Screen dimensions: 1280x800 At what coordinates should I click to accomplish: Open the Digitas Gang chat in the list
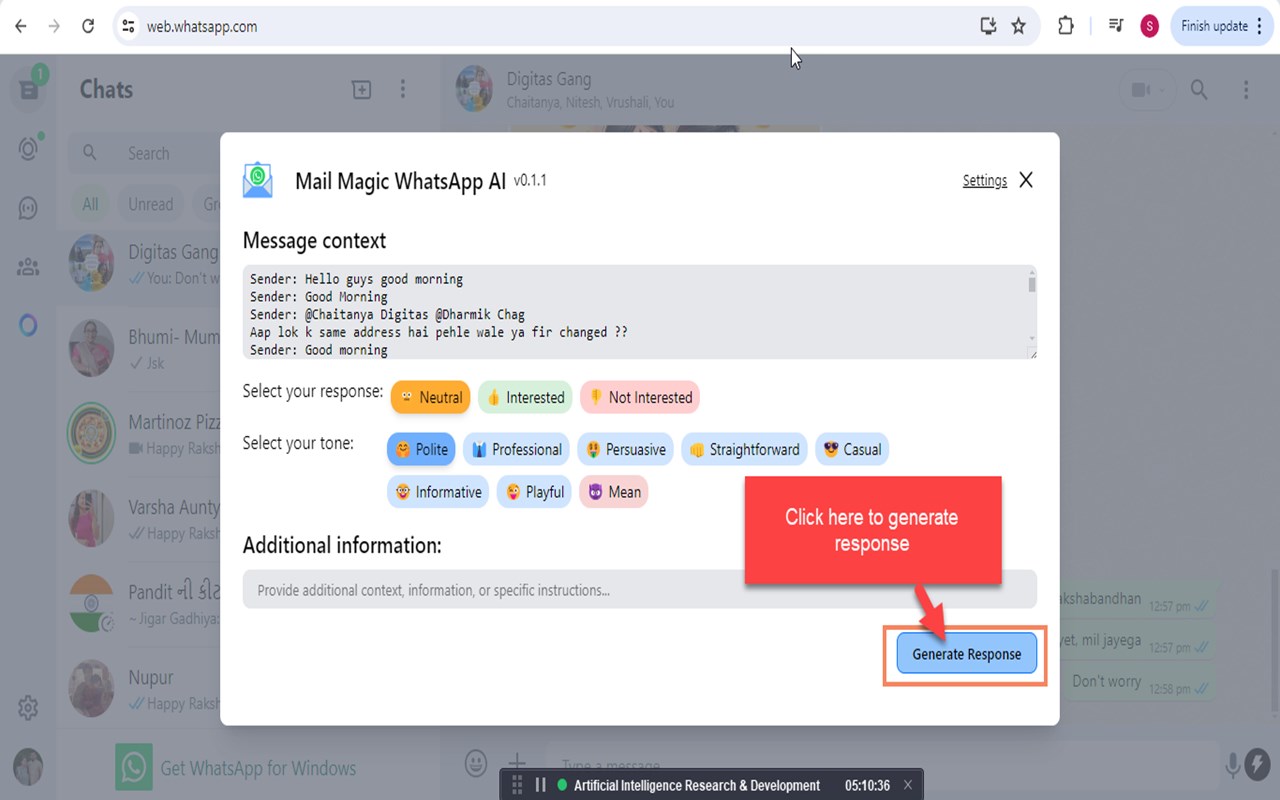(x=140, y=265)
